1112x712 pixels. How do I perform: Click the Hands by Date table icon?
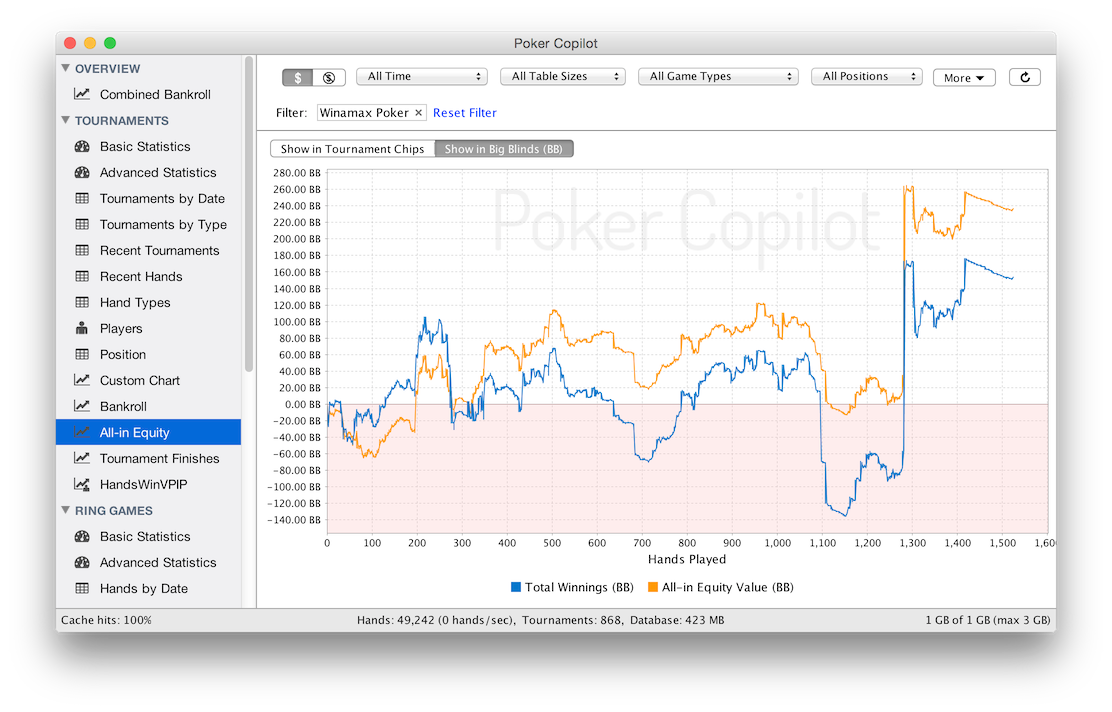pyautogui.click(x=82, y=588)
